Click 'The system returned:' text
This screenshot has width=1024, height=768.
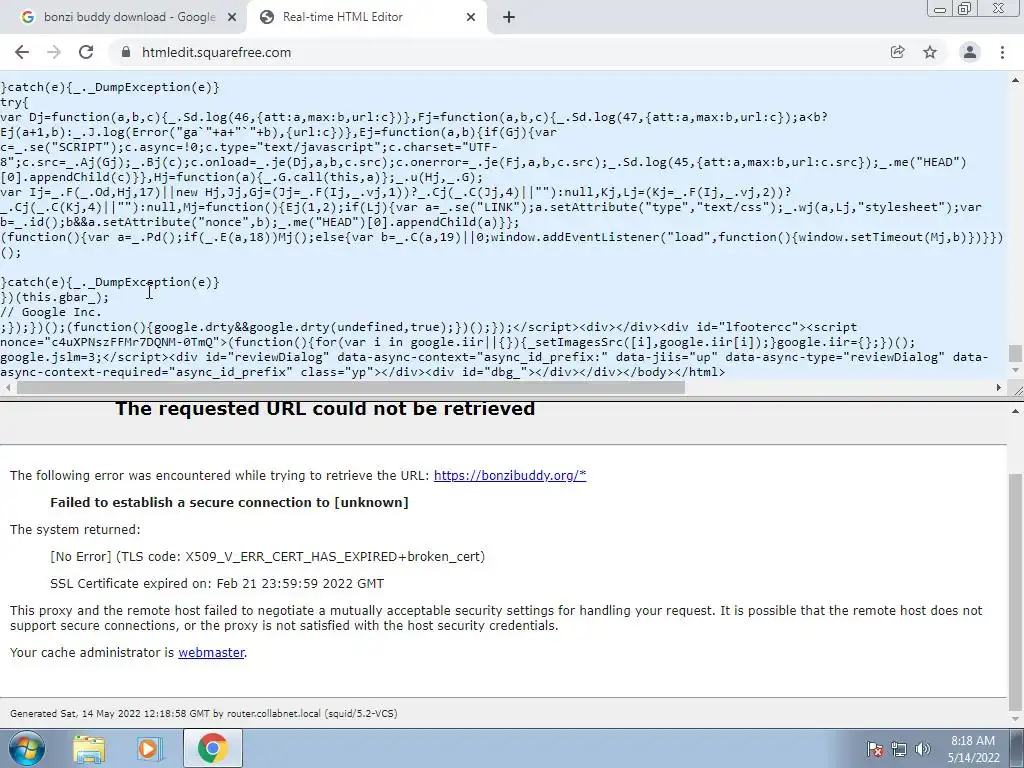point(75,530)
